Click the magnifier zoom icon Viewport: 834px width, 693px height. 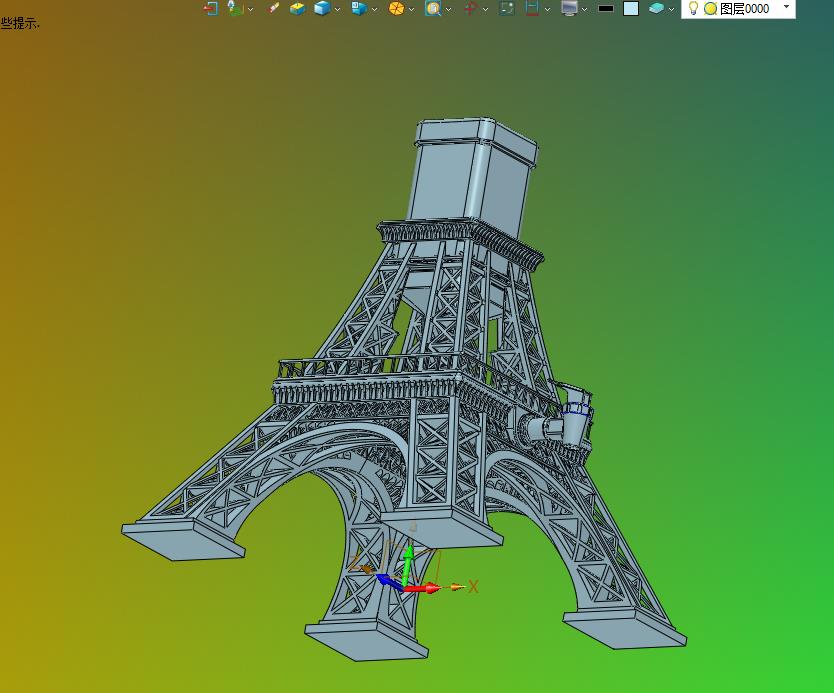click(x=433, y=8)
